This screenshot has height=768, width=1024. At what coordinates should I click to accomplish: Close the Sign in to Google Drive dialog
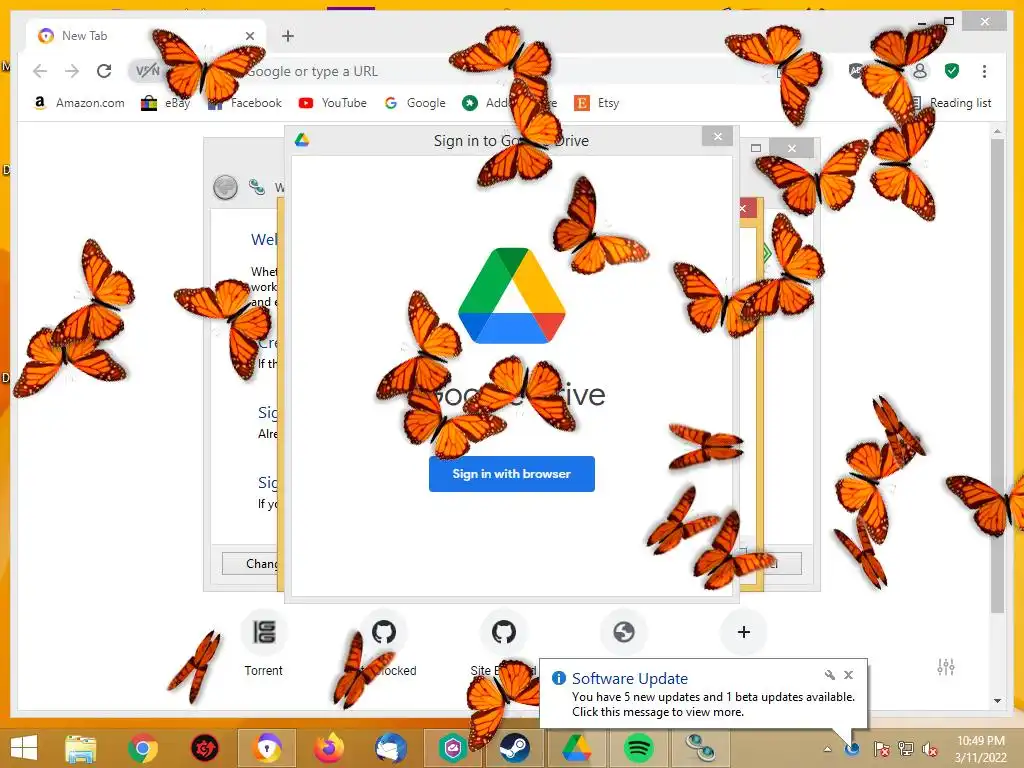pos(718,136)
